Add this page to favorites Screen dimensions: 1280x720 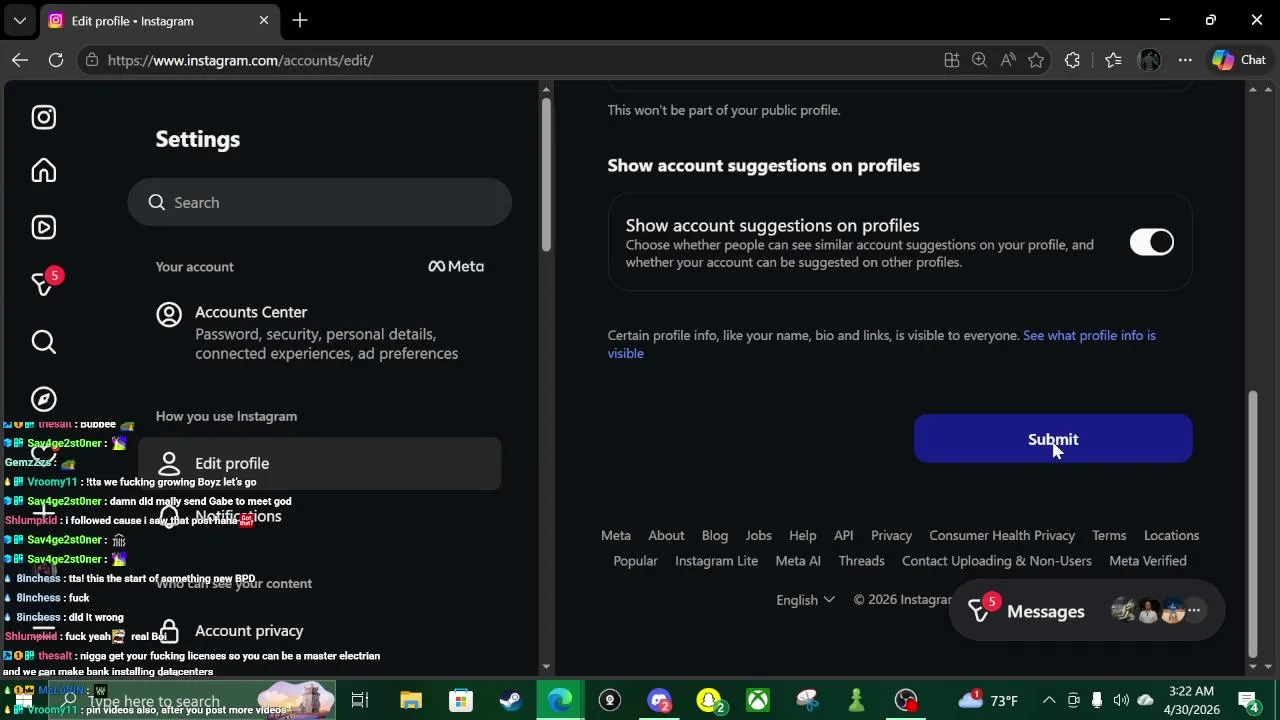click(x=1036, y=60)
